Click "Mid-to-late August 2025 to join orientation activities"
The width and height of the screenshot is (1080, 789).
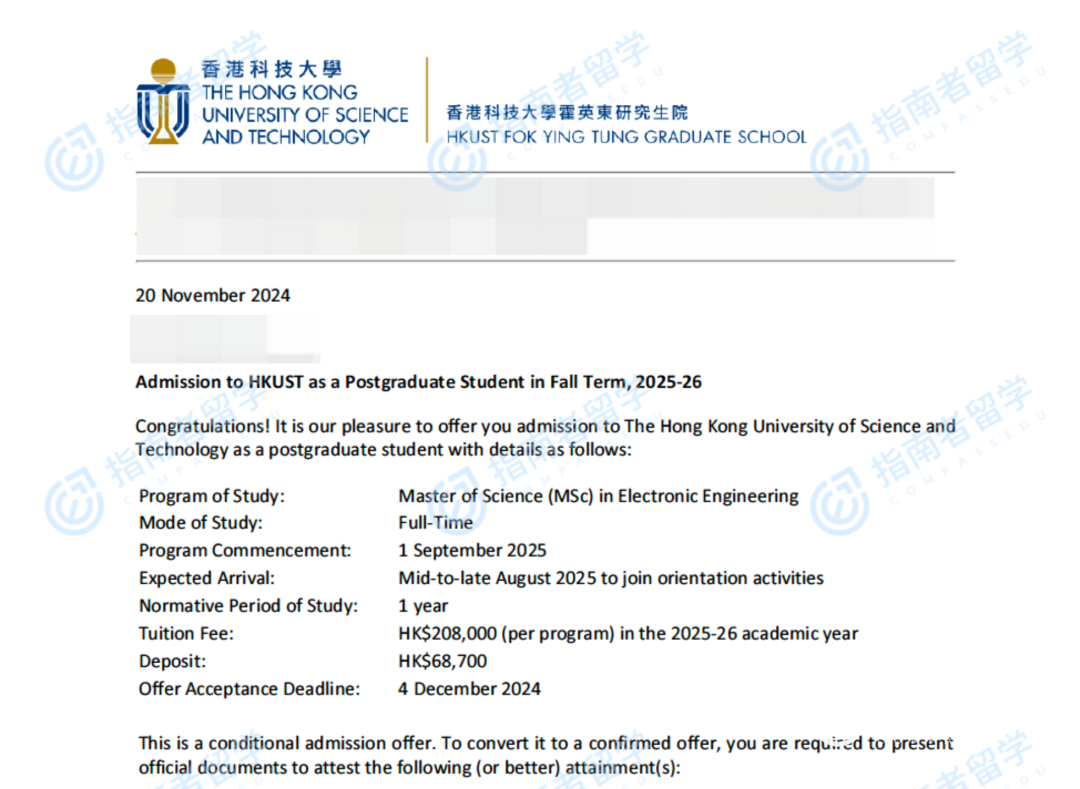point(611,578)
